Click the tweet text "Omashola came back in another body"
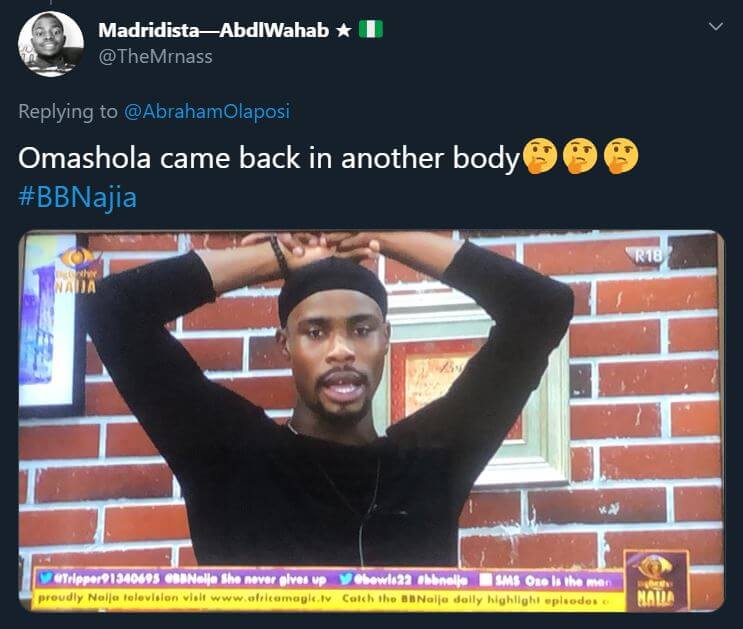Viewport: 743px width, 629px height. point(269,158)
